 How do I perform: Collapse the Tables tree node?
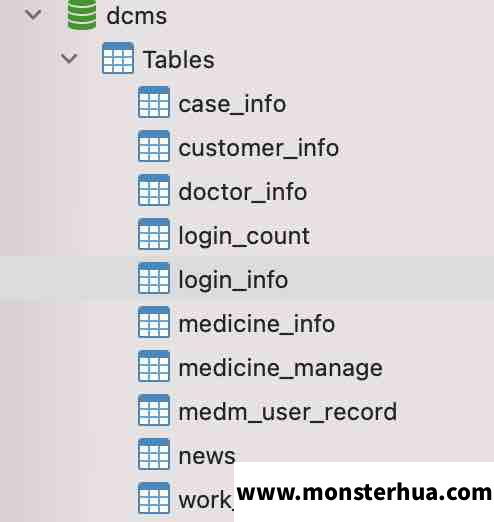[69, 58]
